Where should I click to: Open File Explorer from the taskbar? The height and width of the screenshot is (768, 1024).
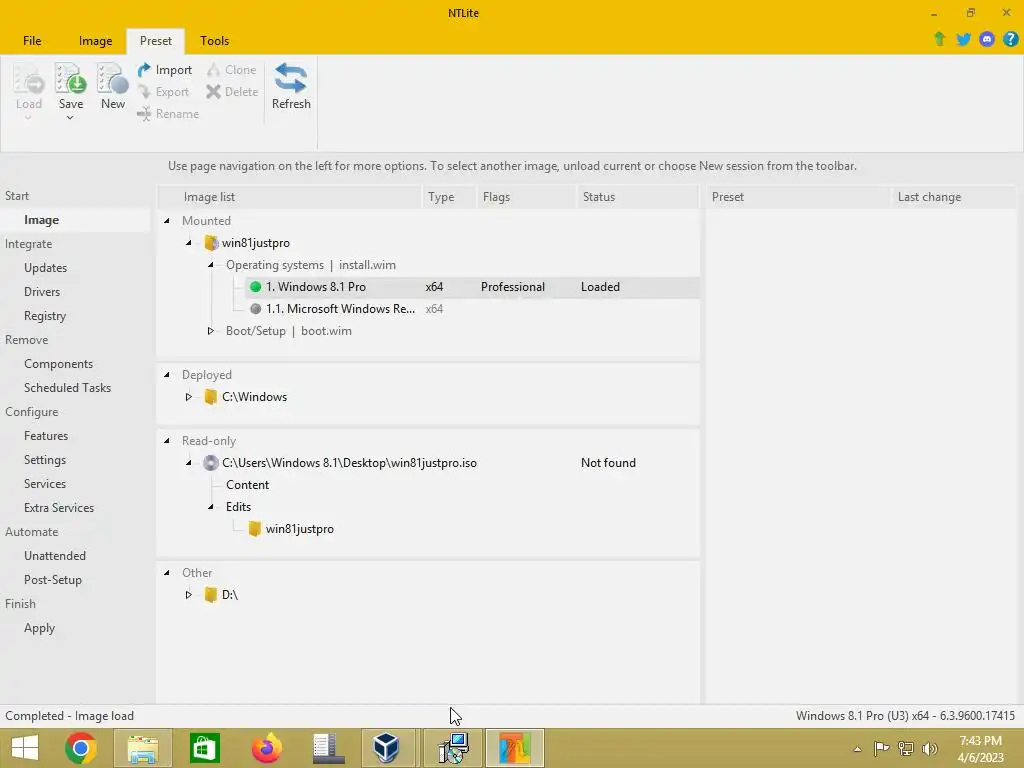(143, 748)
